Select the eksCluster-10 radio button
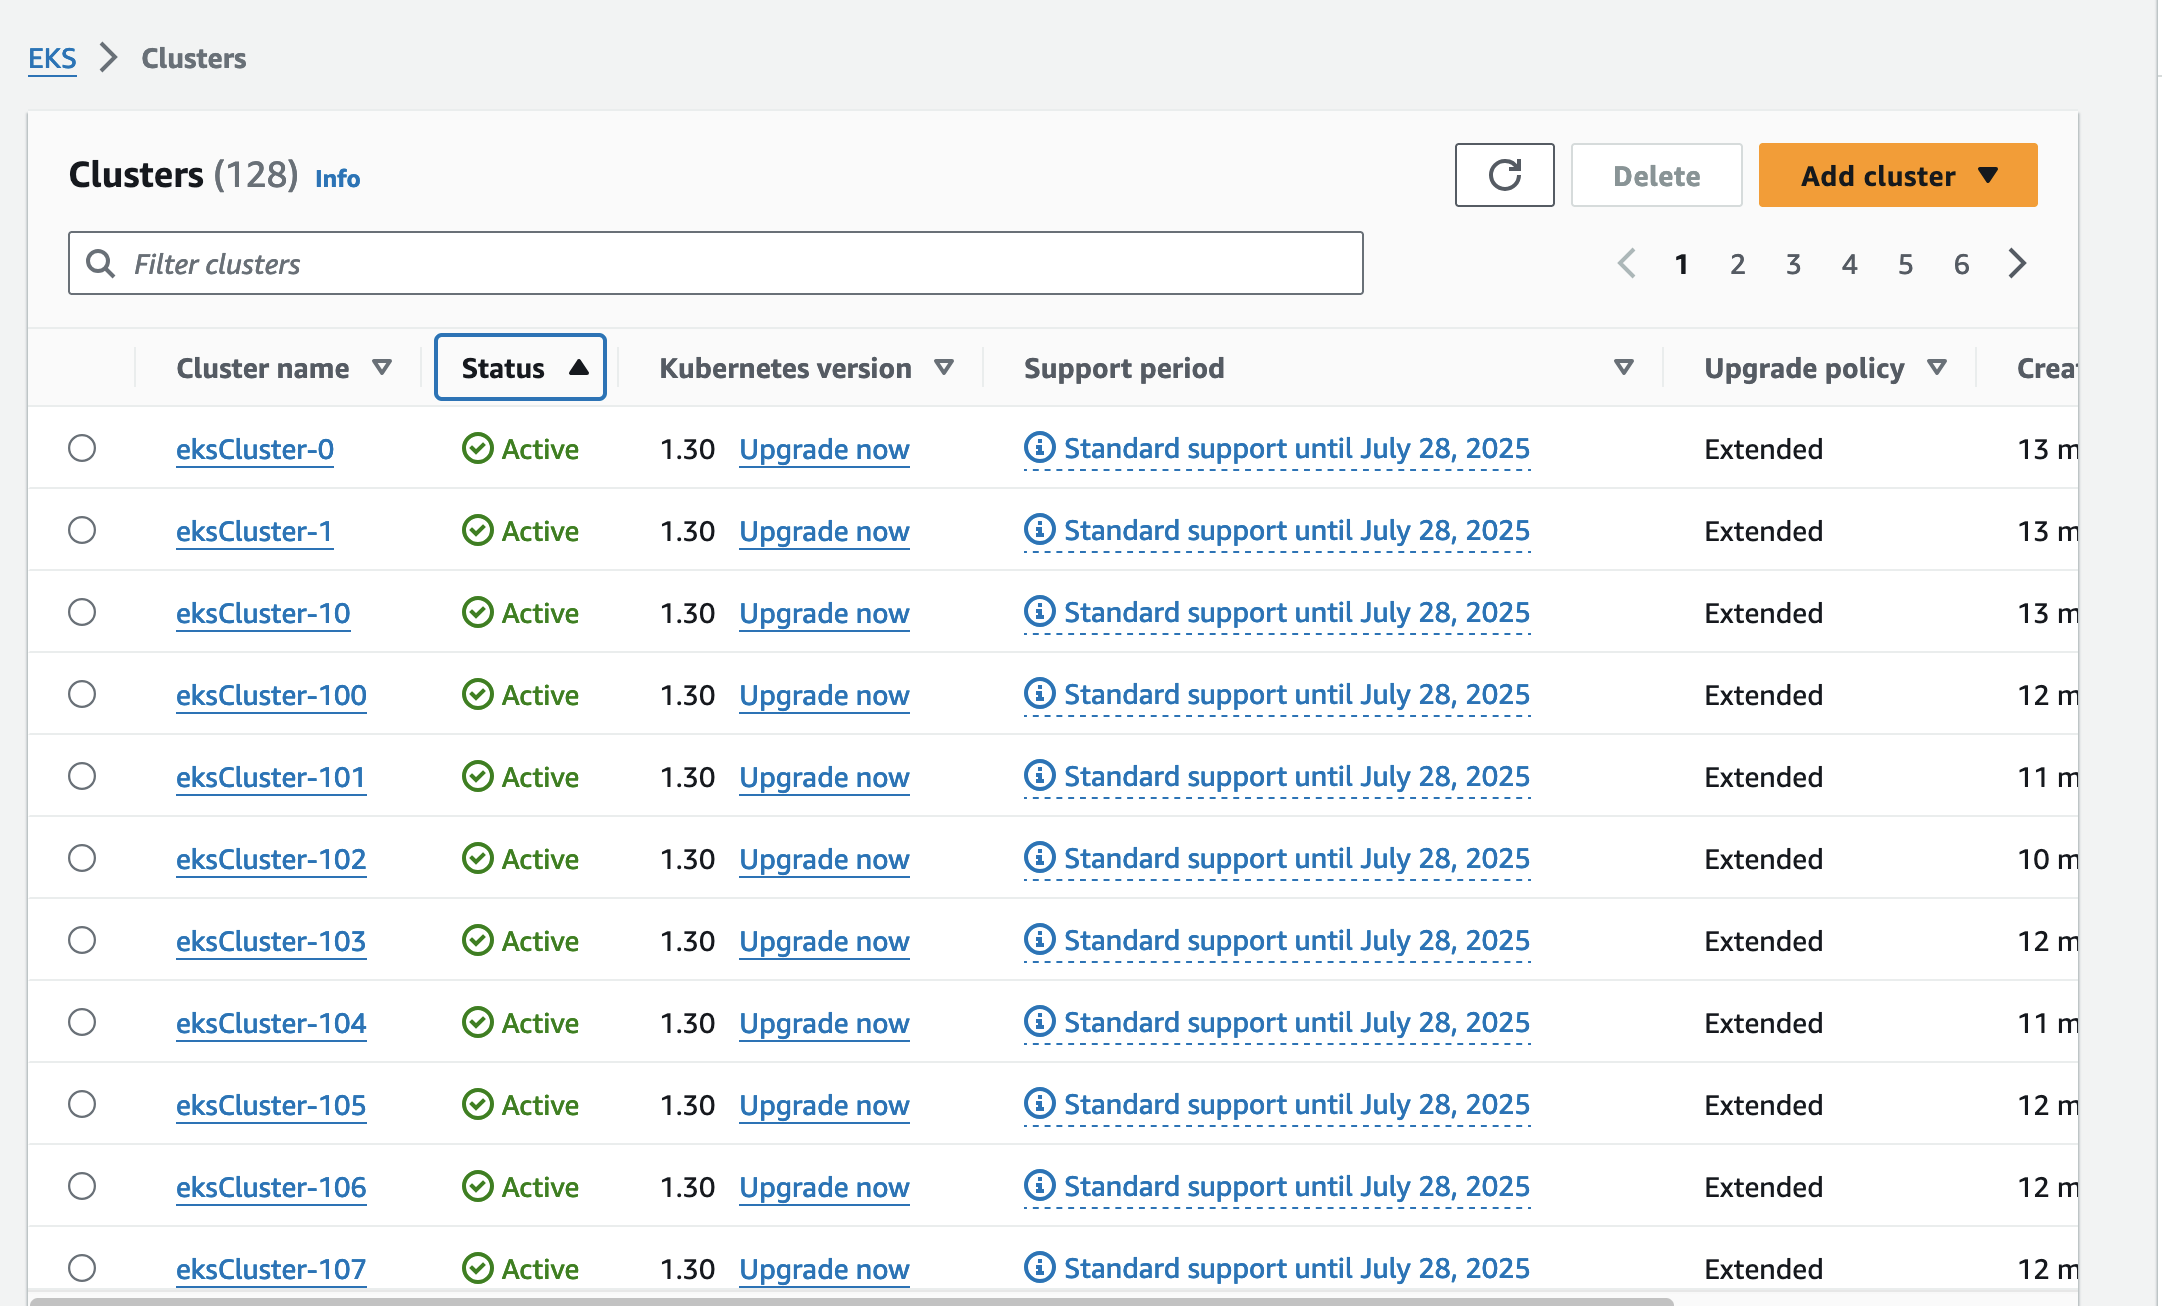 (x=82, y=612)
